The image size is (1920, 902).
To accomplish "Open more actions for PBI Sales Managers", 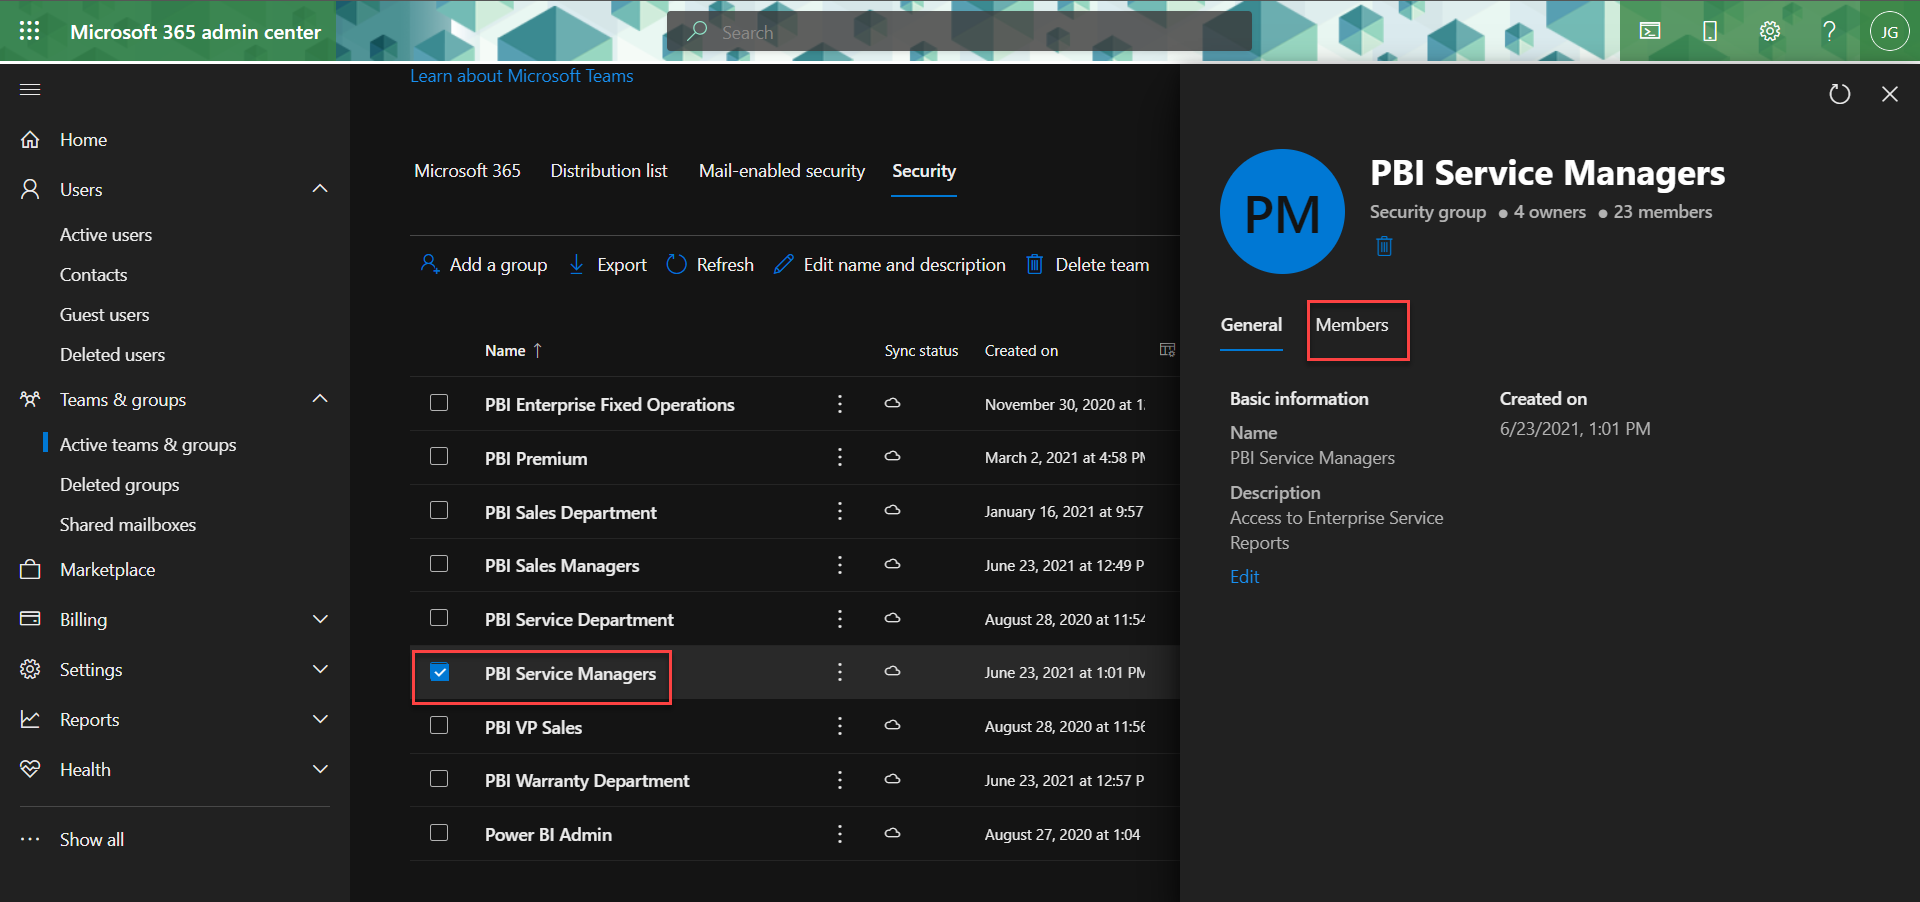I will (x=840, y=565).
